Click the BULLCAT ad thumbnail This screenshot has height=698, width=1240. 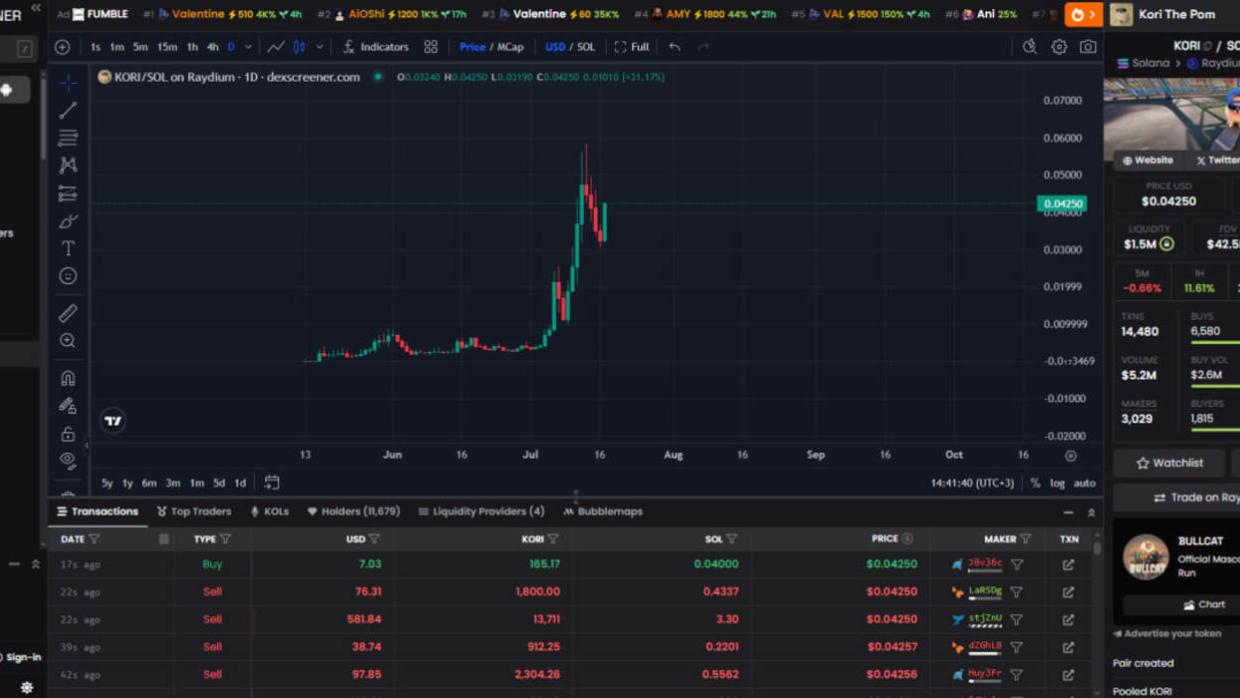pyautogui.click(x=1146, y=557)
